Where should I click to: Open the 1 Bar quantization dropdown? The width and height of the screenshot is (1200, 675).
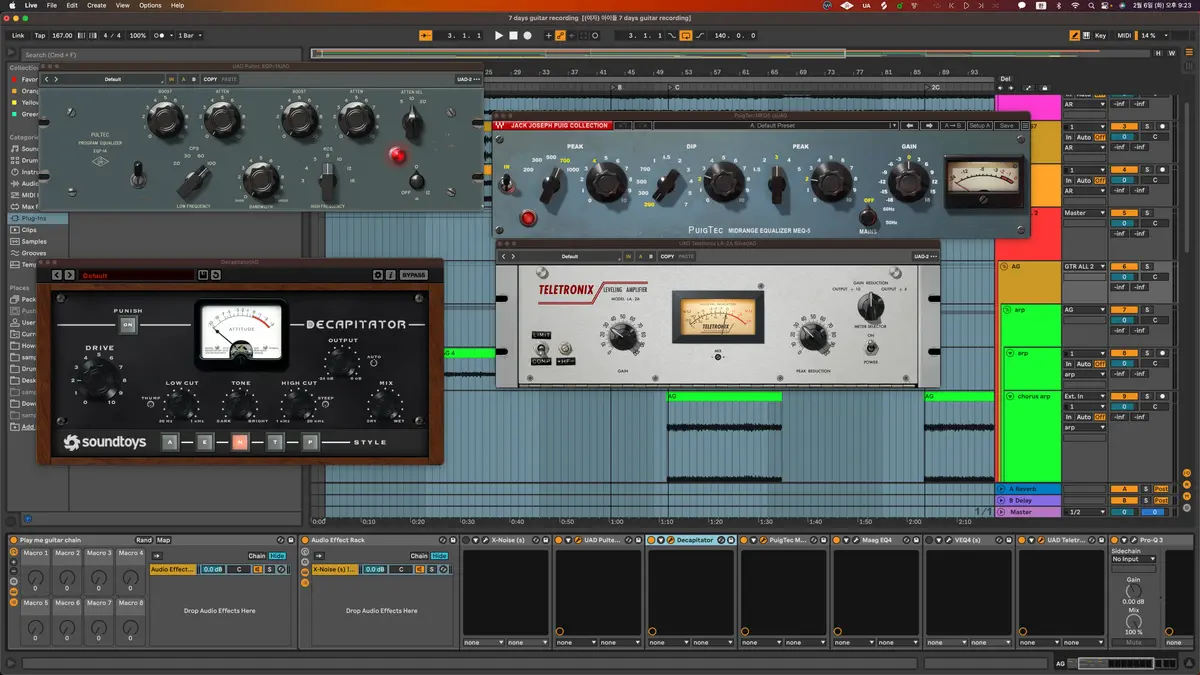[x=189, y=36]
